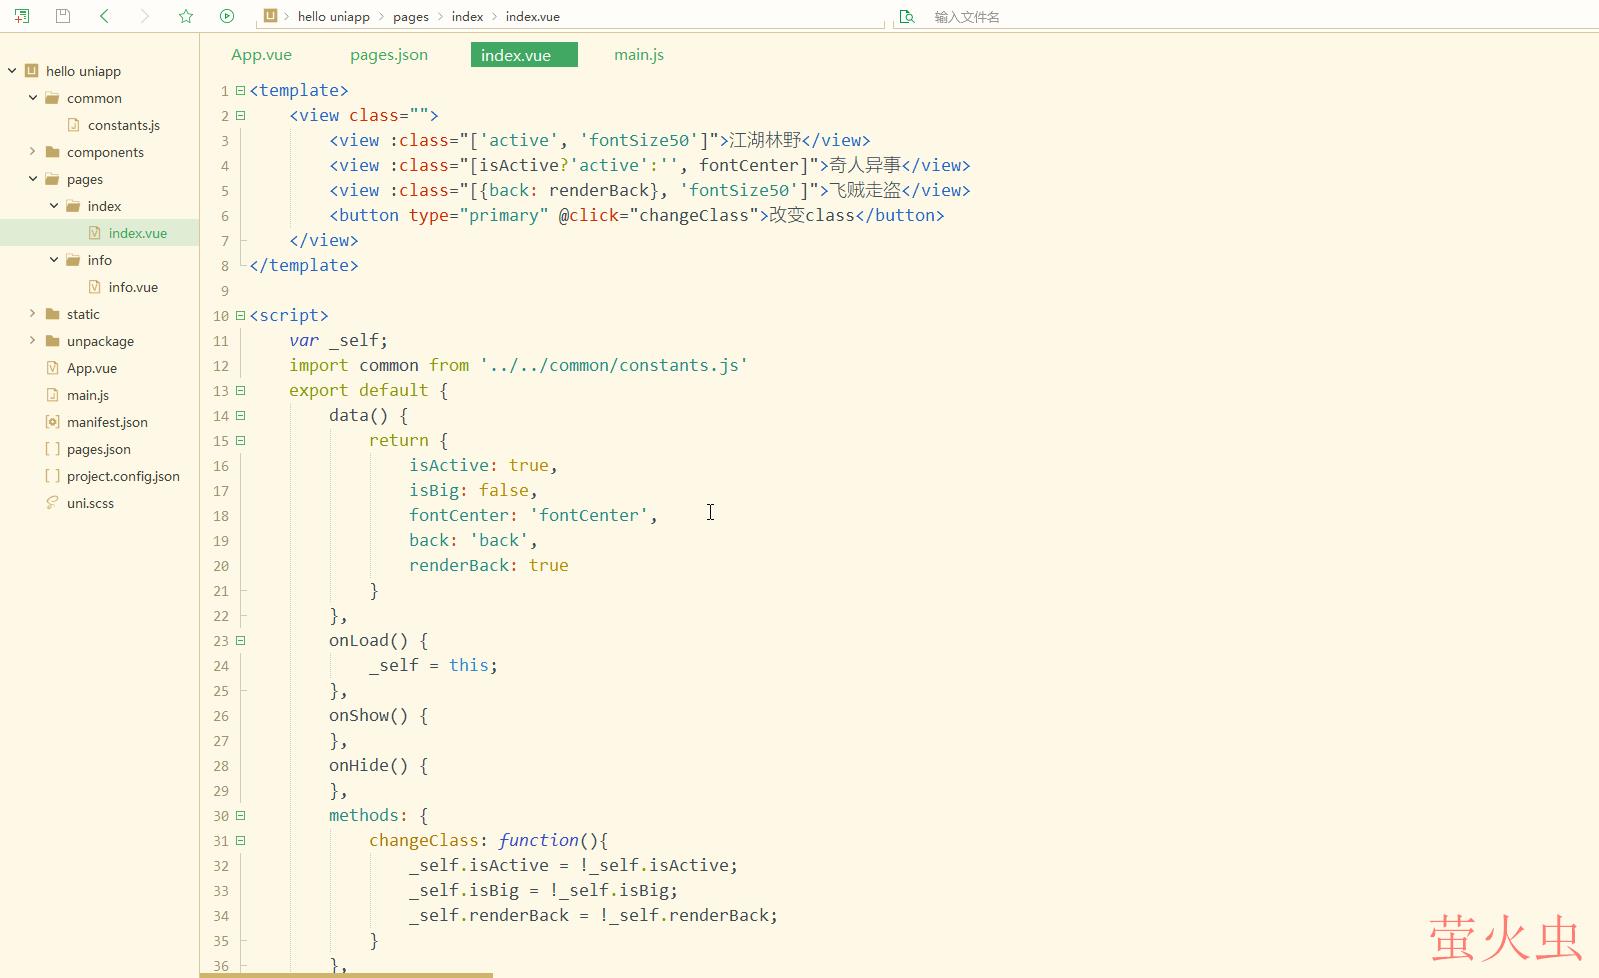Screen dimensions: 1599x978
Task: Click the manifest.json file icon
Action: coord(53,422)
